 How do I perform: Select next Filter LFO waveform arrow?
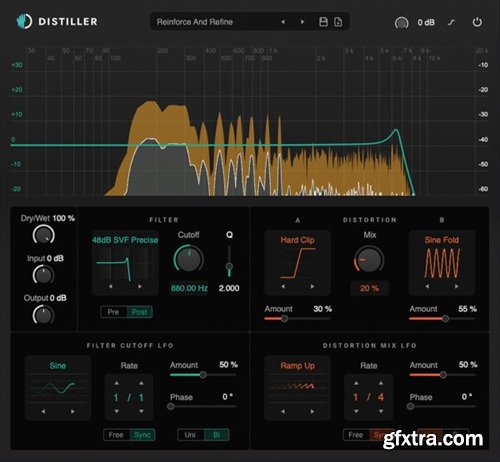point(73,412)
